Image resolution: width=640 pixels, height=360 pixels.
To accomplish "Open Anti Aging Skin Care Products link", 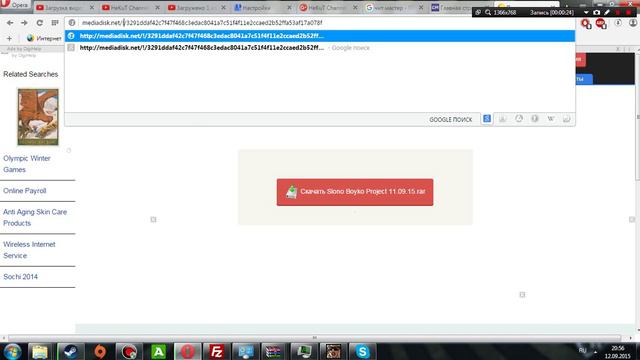I will point(35,218).
